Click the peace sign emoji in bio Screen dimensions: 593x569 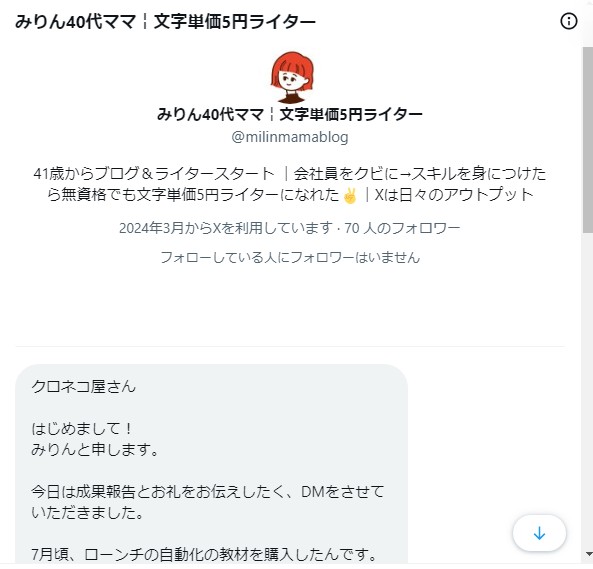[349, 195]
